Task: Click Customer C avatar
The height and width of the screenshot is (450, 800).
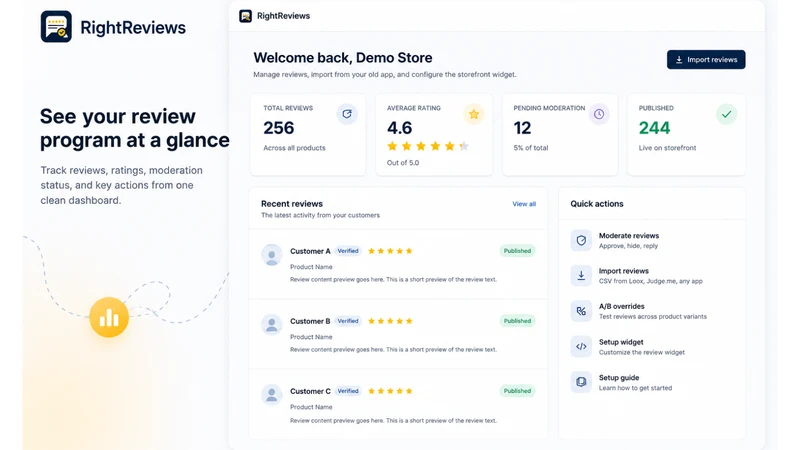Action: 271,394
